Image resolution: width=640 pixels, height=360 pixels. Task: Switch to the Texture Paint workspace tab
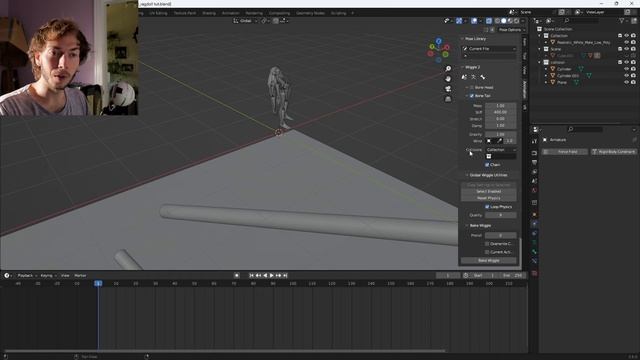[x=185, y=13]
